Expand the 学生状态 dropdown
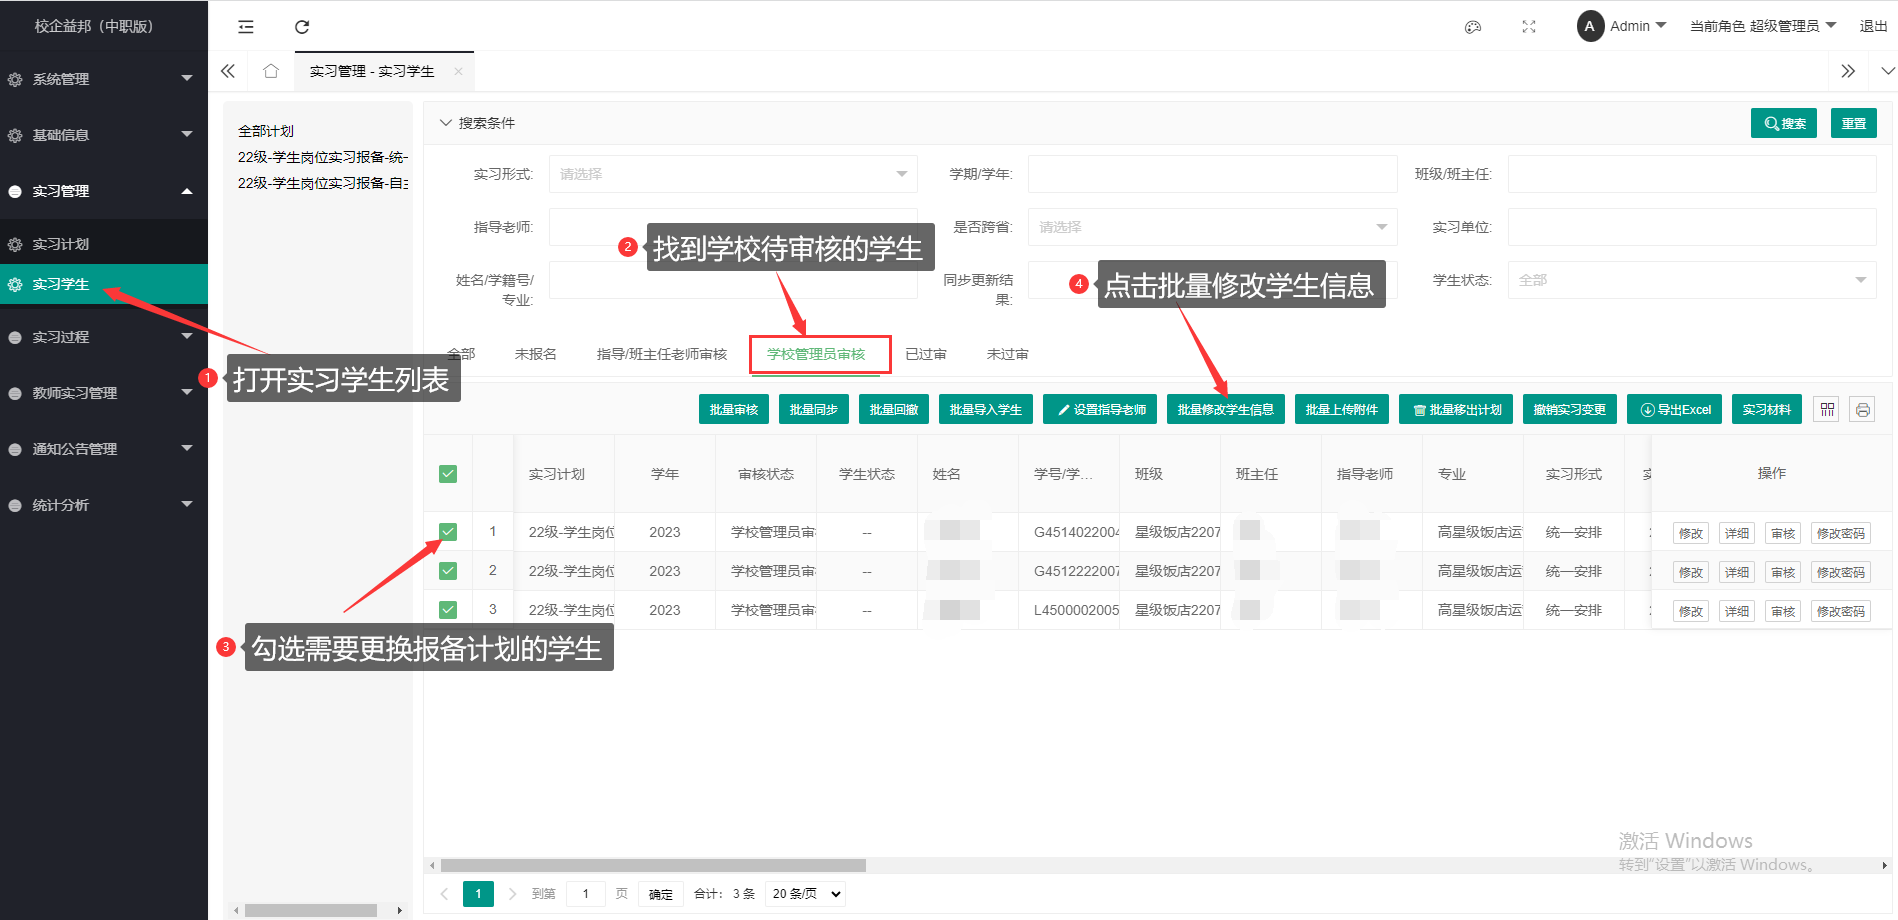 click(1691, 280)
